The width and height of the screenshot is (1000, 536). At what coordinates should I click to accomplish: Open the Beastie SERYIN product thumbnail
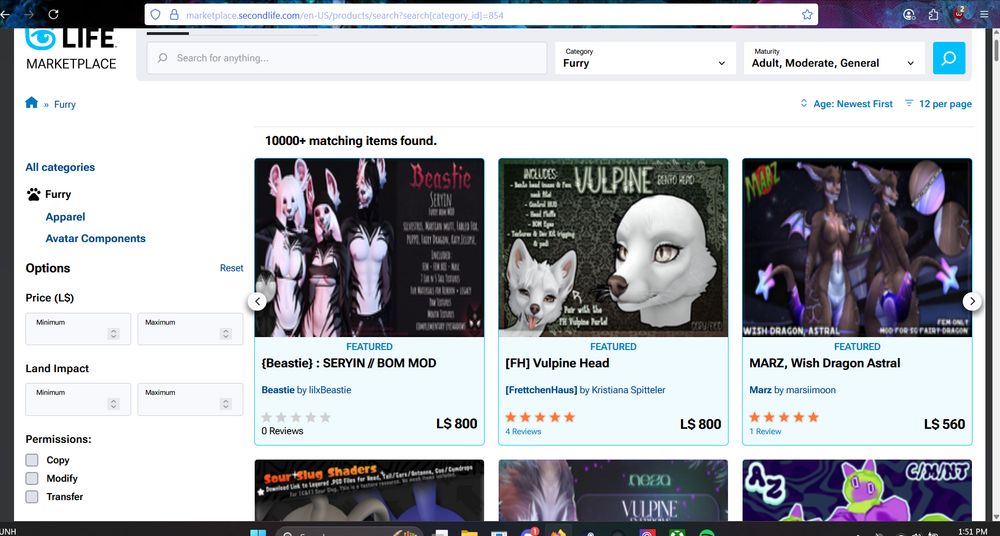click(x=369, y=248)
